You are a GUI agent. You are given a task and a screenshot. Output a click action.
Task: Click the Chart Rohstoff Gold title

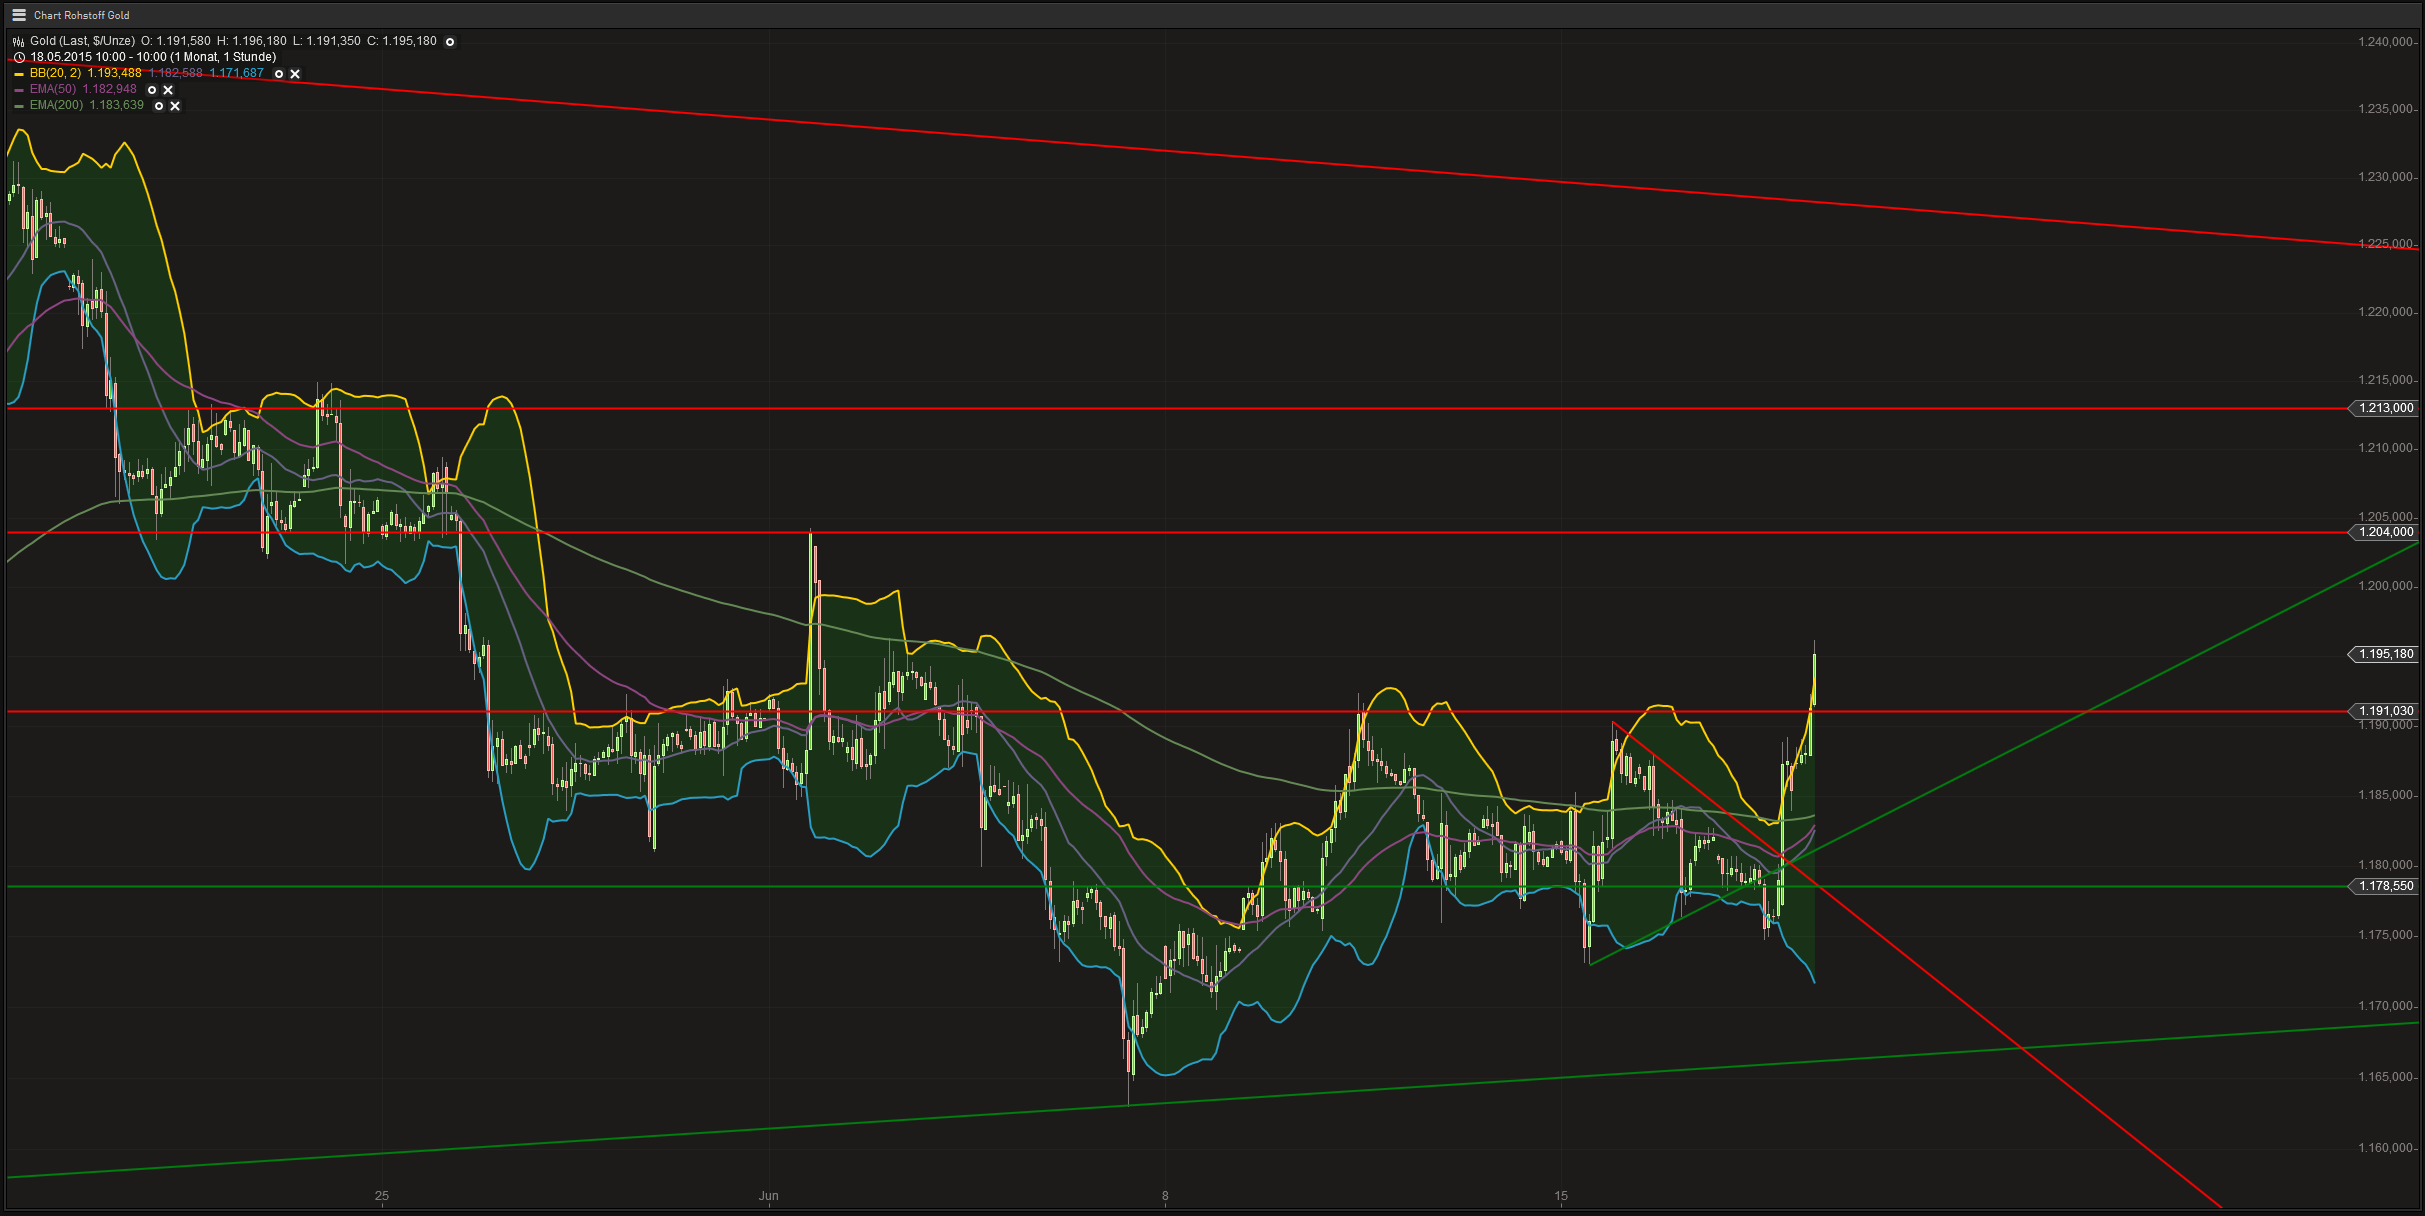(x=82, y=15)
